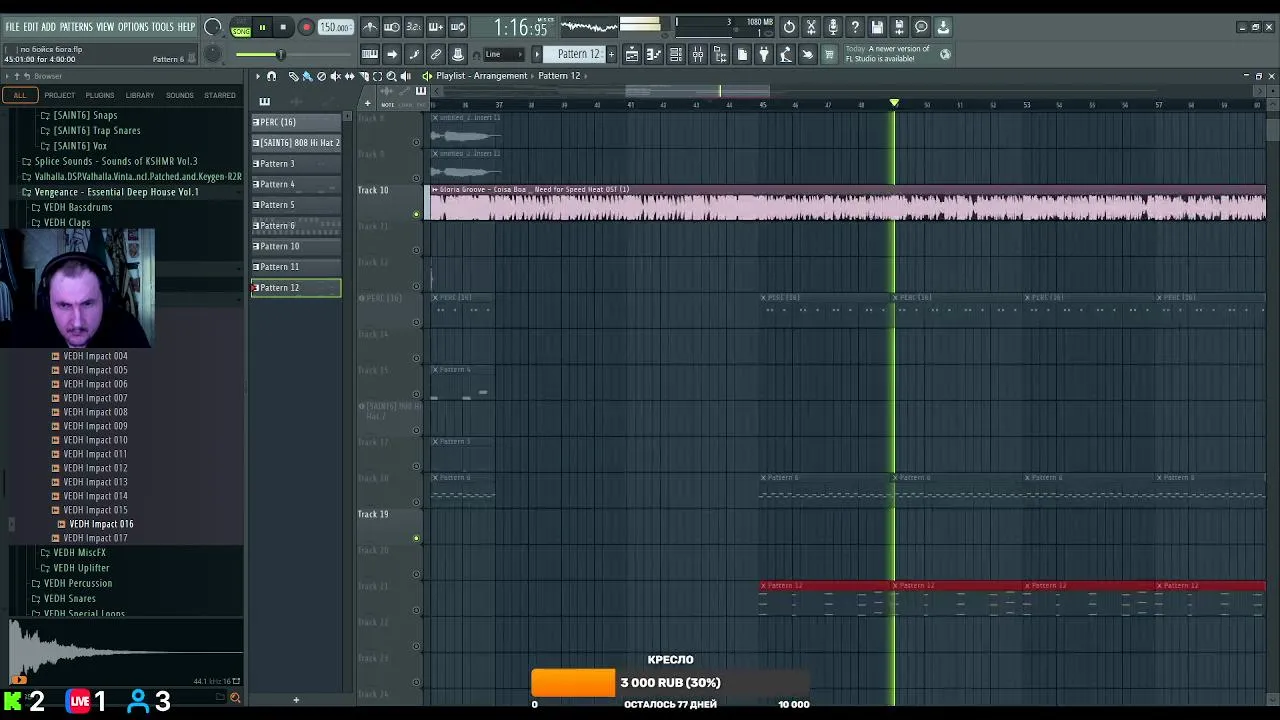Select VEDH Impact 016 sample
Screen dimensions: 1280x720
click(101, 524)
